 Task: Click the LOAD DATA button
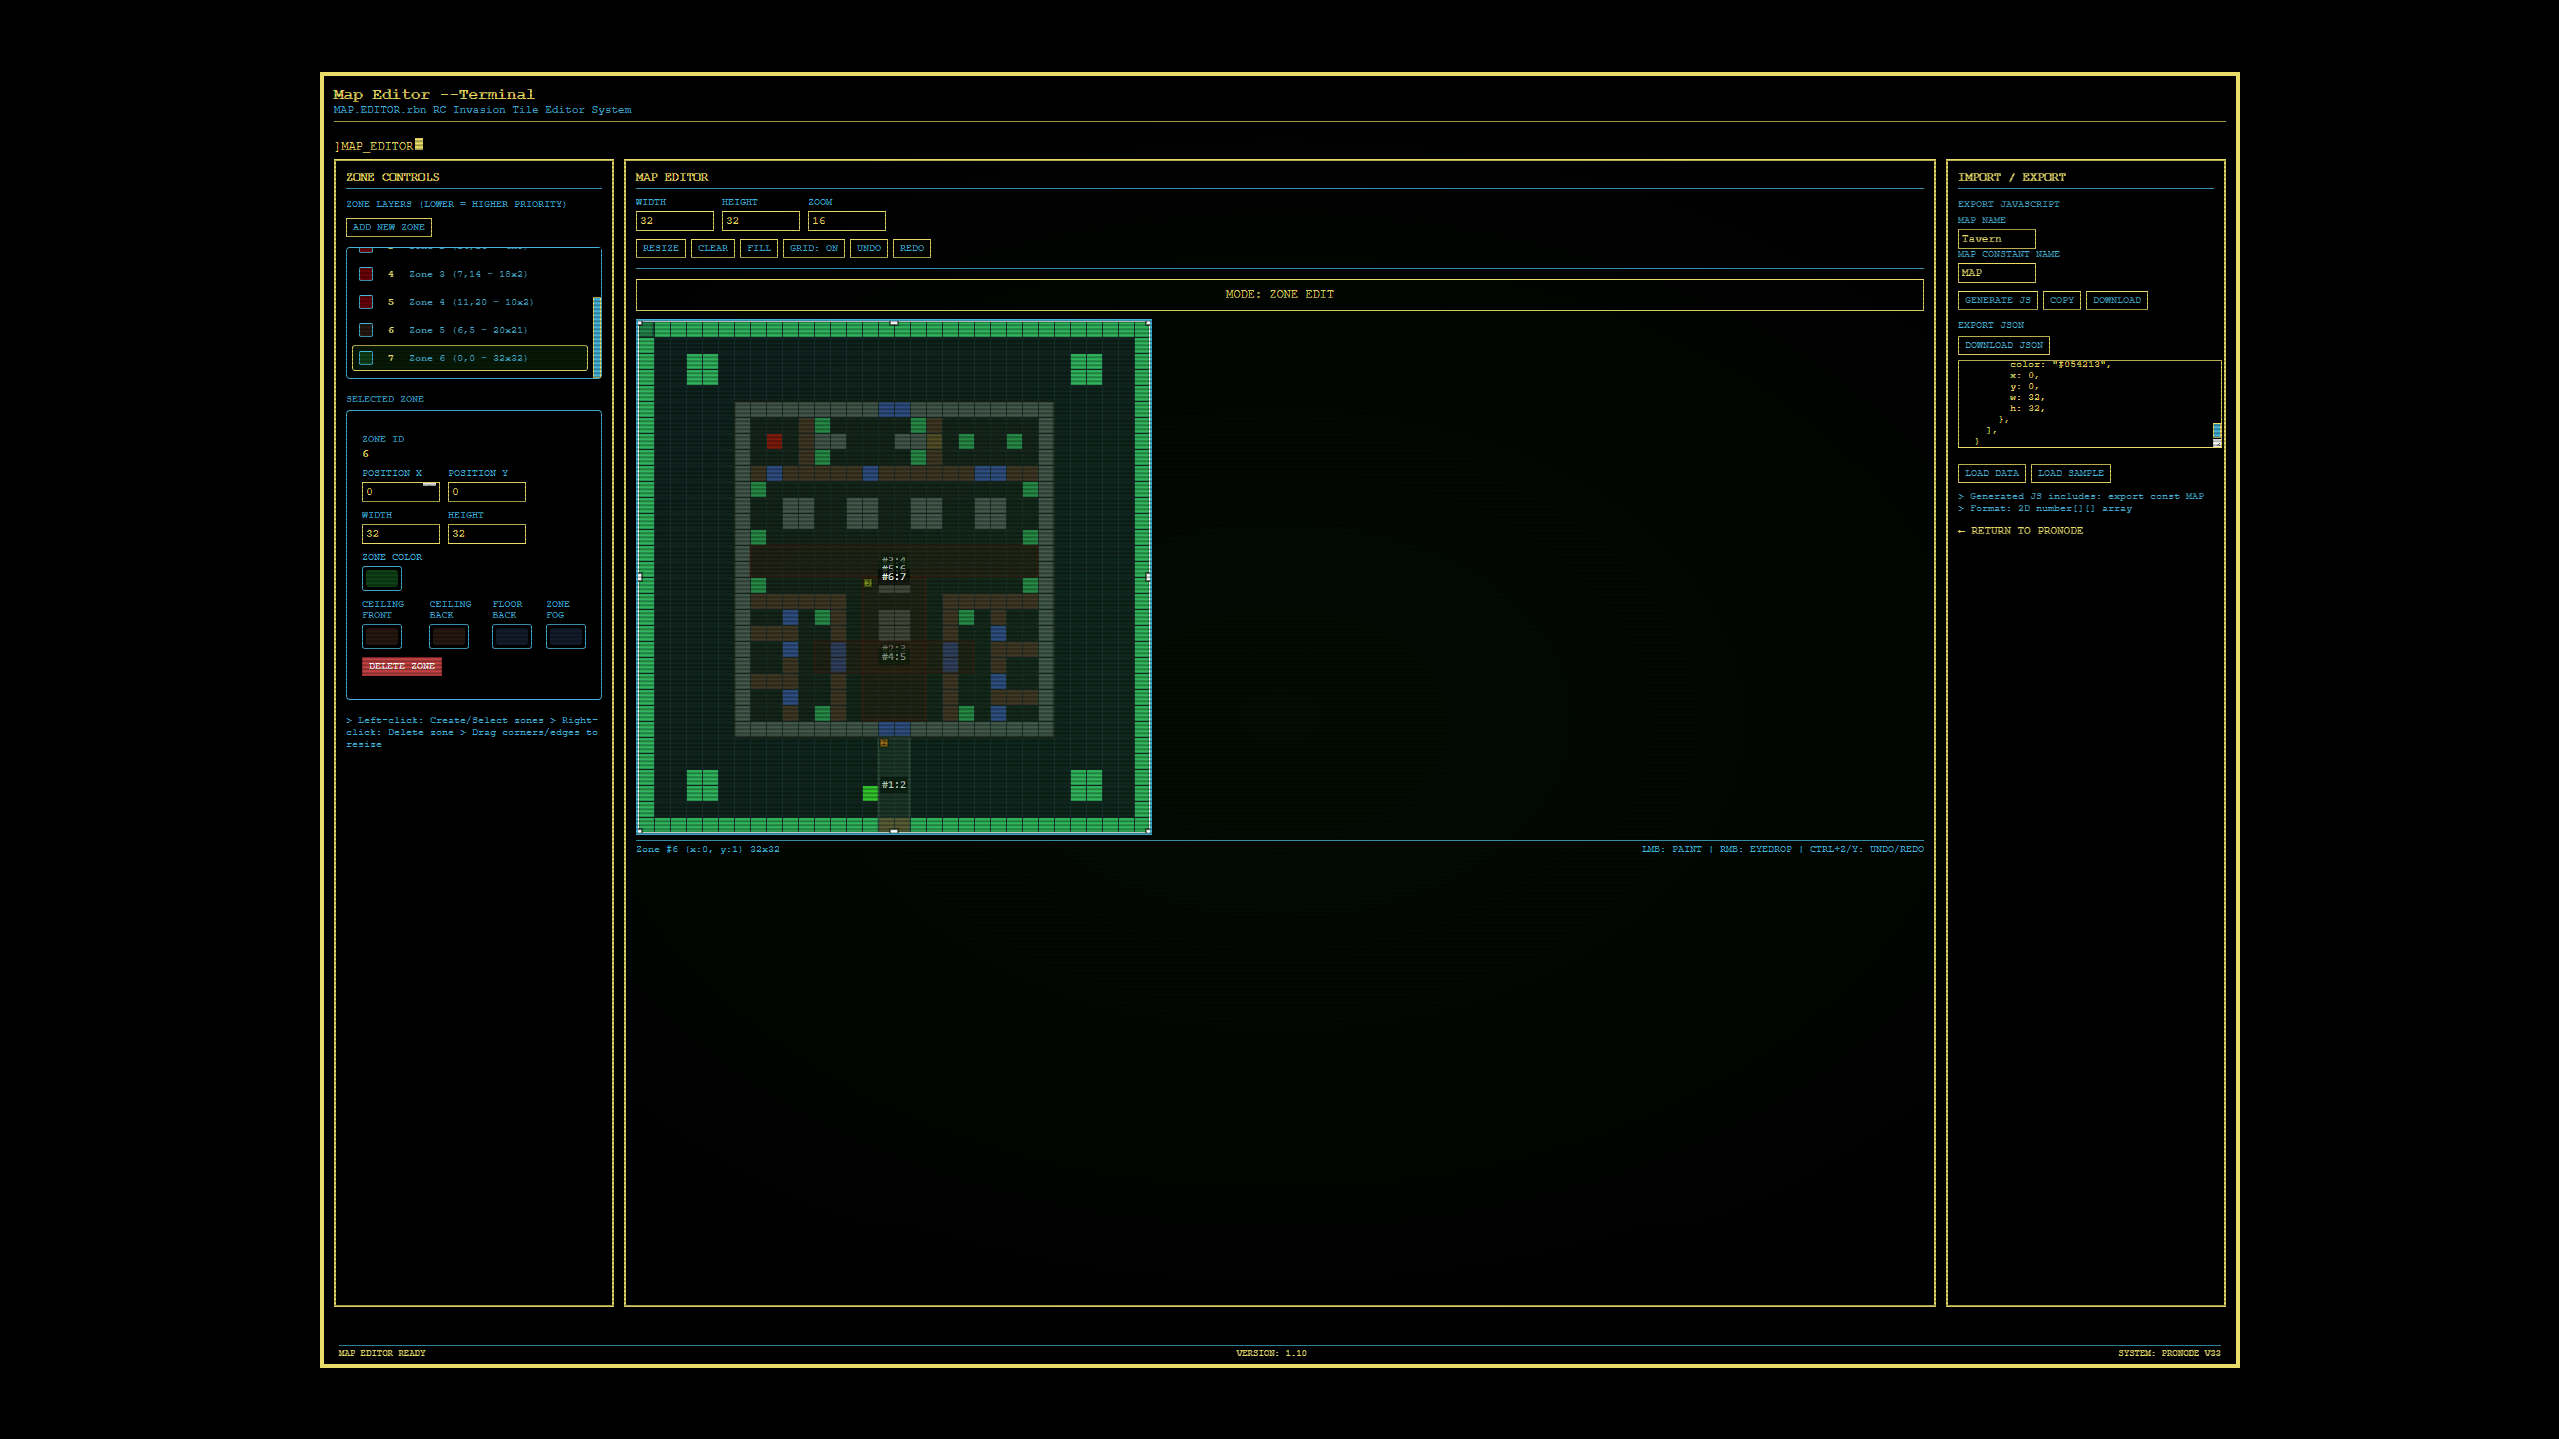tap(1992, 473)
